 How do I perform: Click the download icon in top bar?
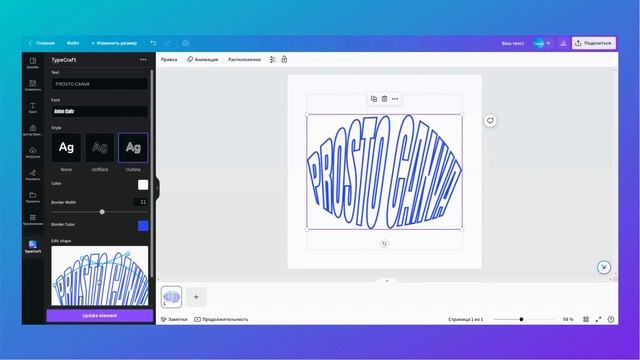point(563,43)
